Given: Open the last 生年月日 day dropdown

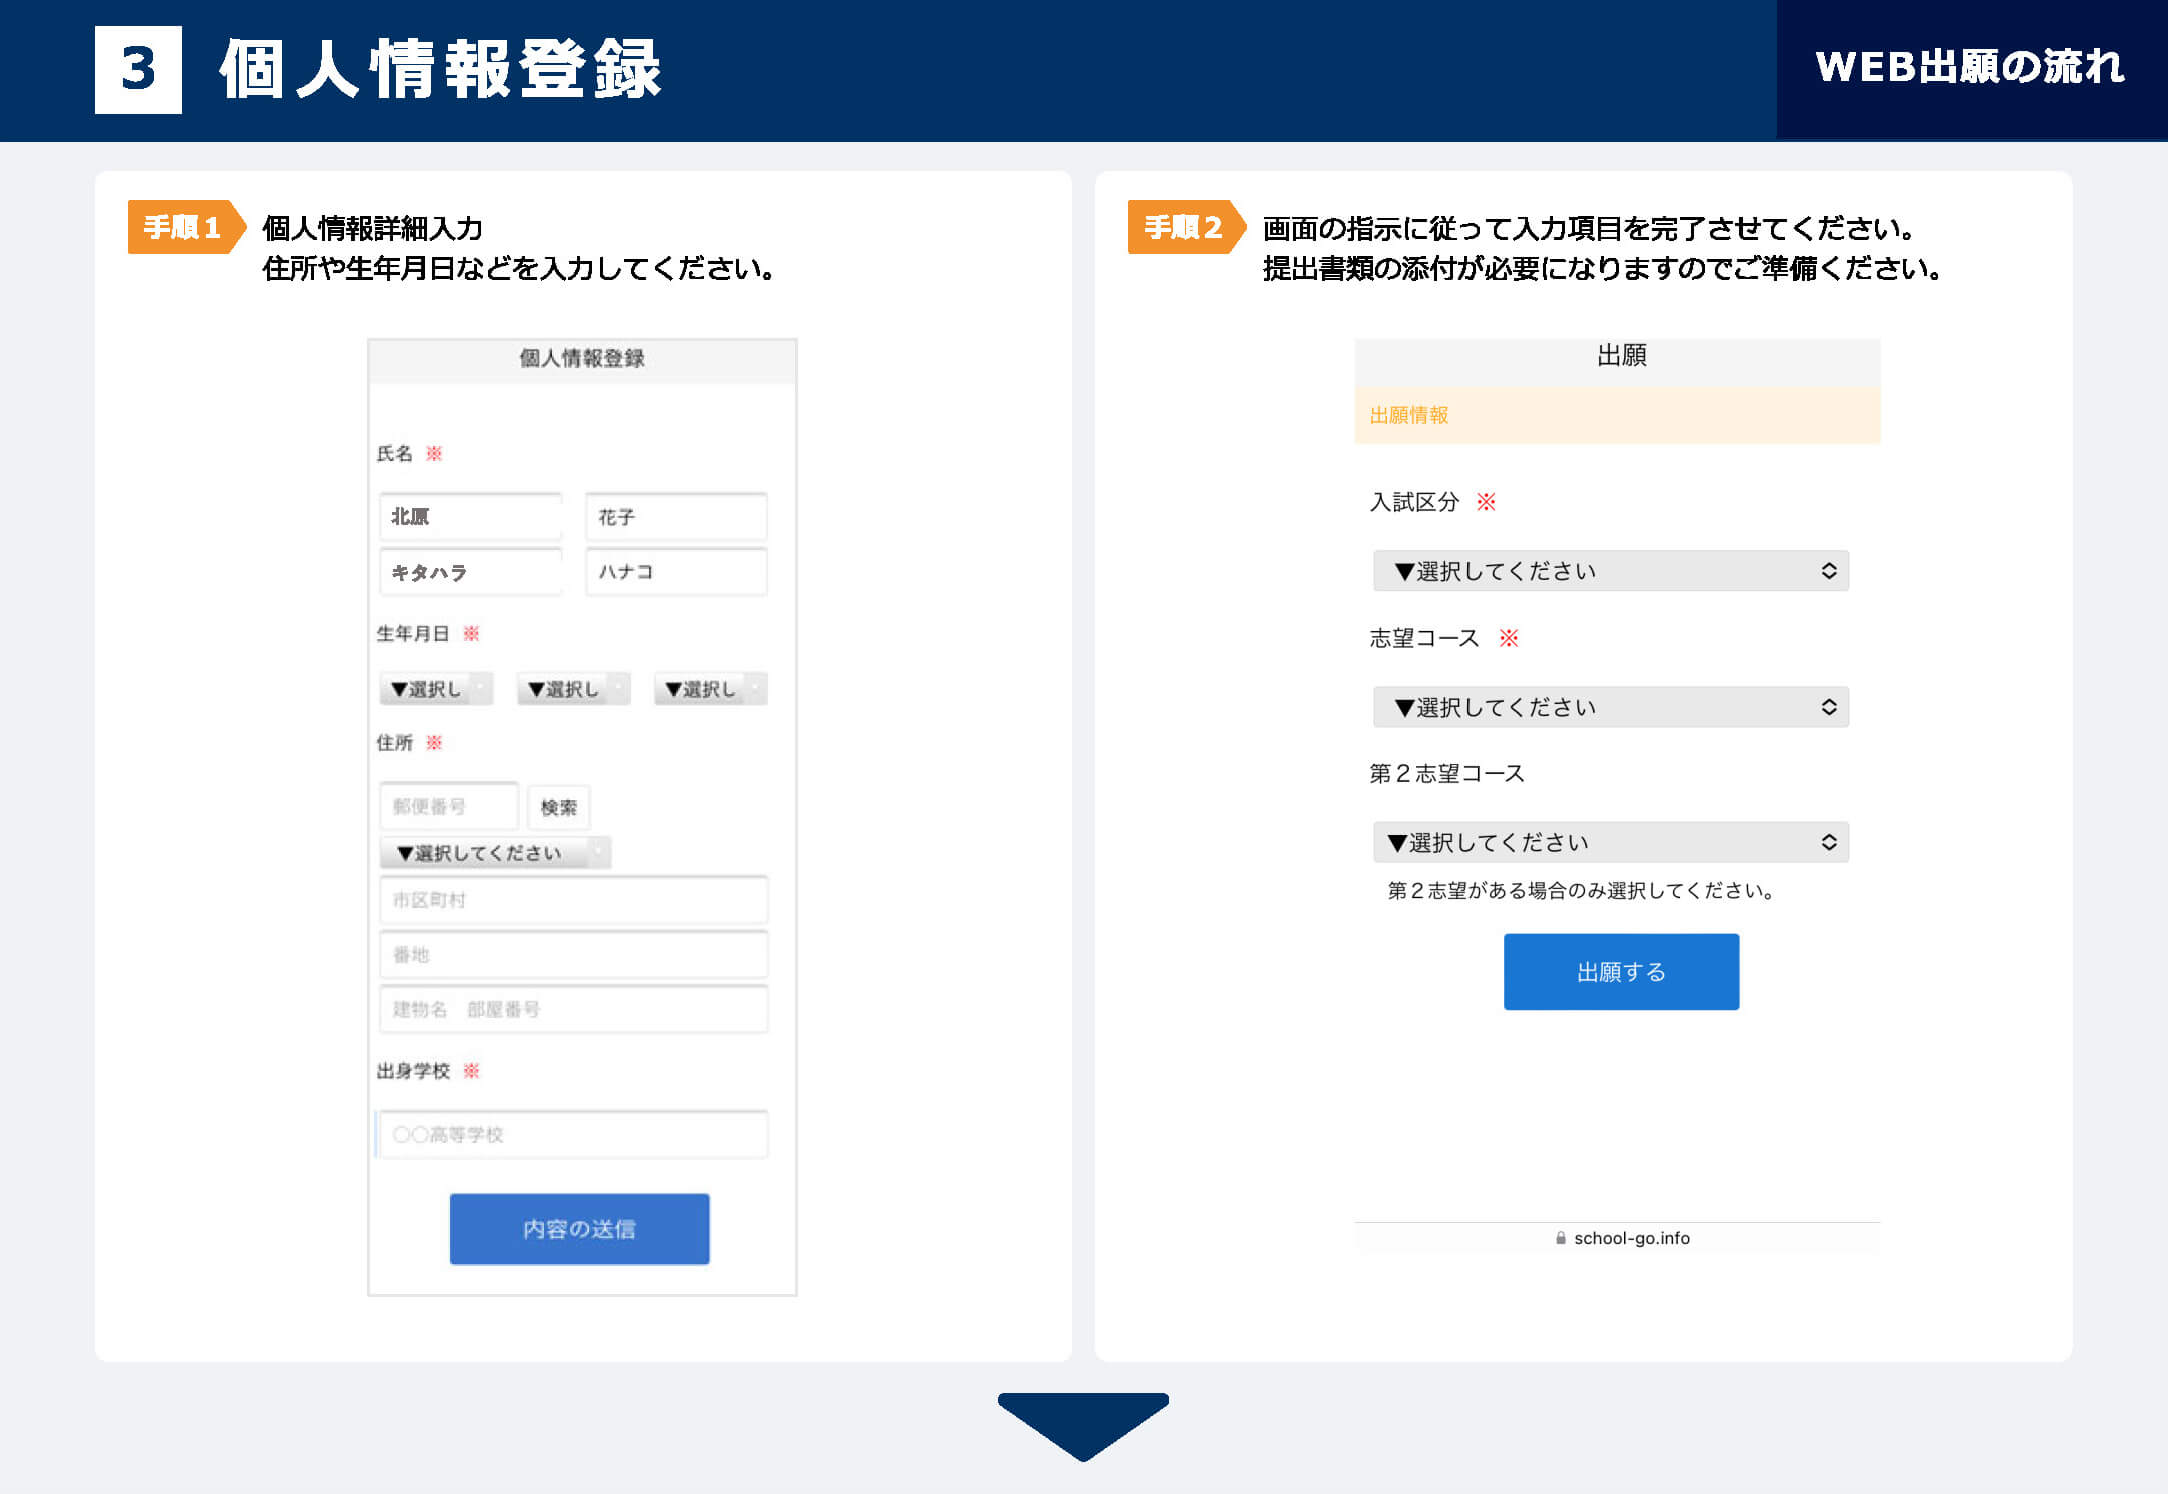Looking at the screenshot, I should click(710, 689).
